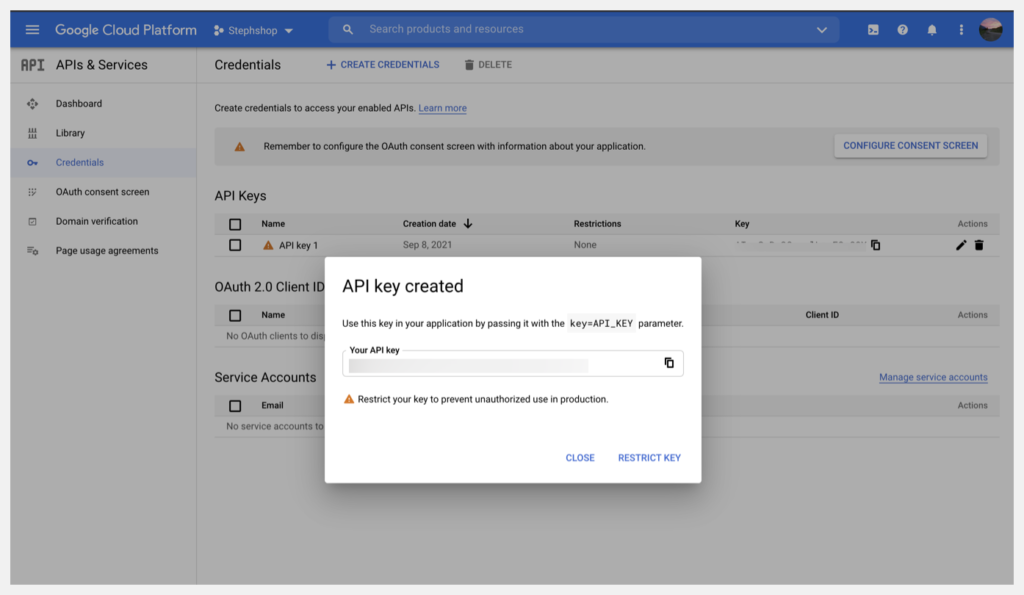
Task: Copy the key value in the API key 1 row
Action: (875, 244)
